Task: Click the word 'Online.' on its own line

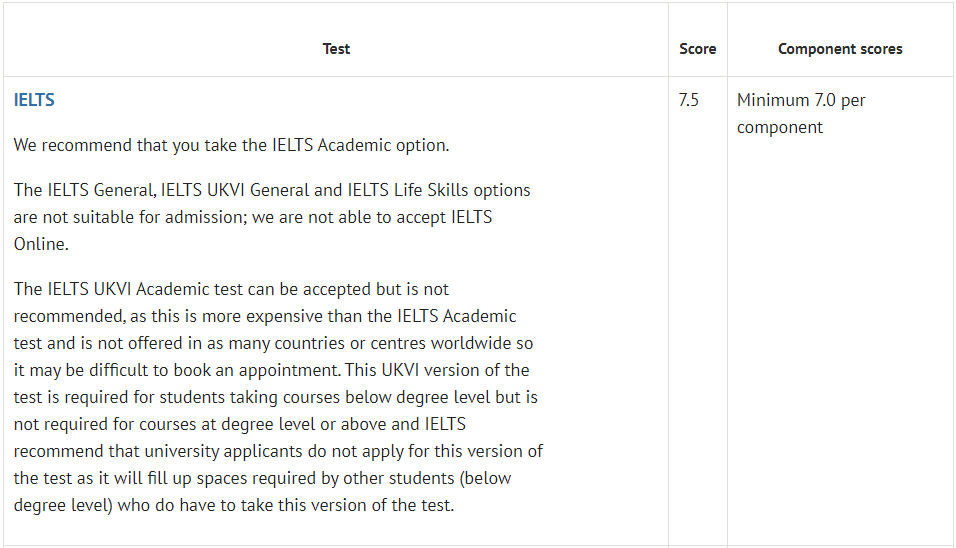Action: pos(39,244)
